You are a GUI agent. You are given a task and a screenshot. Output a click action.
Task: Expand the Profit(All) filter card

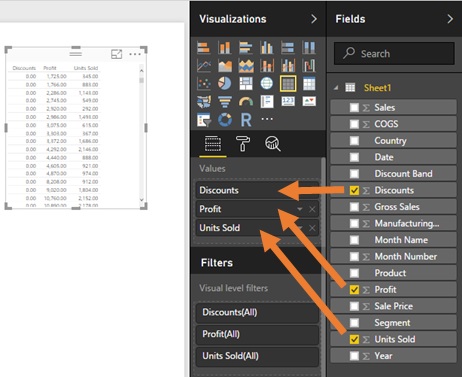coord(257,334)
